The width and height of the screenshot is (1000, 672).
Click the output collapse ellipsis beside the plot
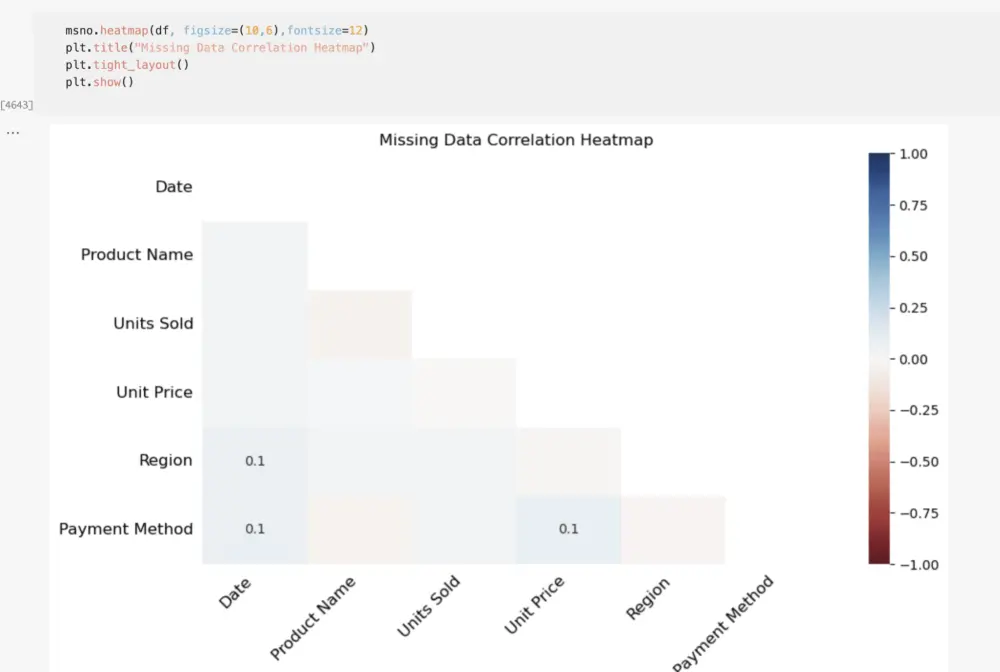click(x=13, y=133)
